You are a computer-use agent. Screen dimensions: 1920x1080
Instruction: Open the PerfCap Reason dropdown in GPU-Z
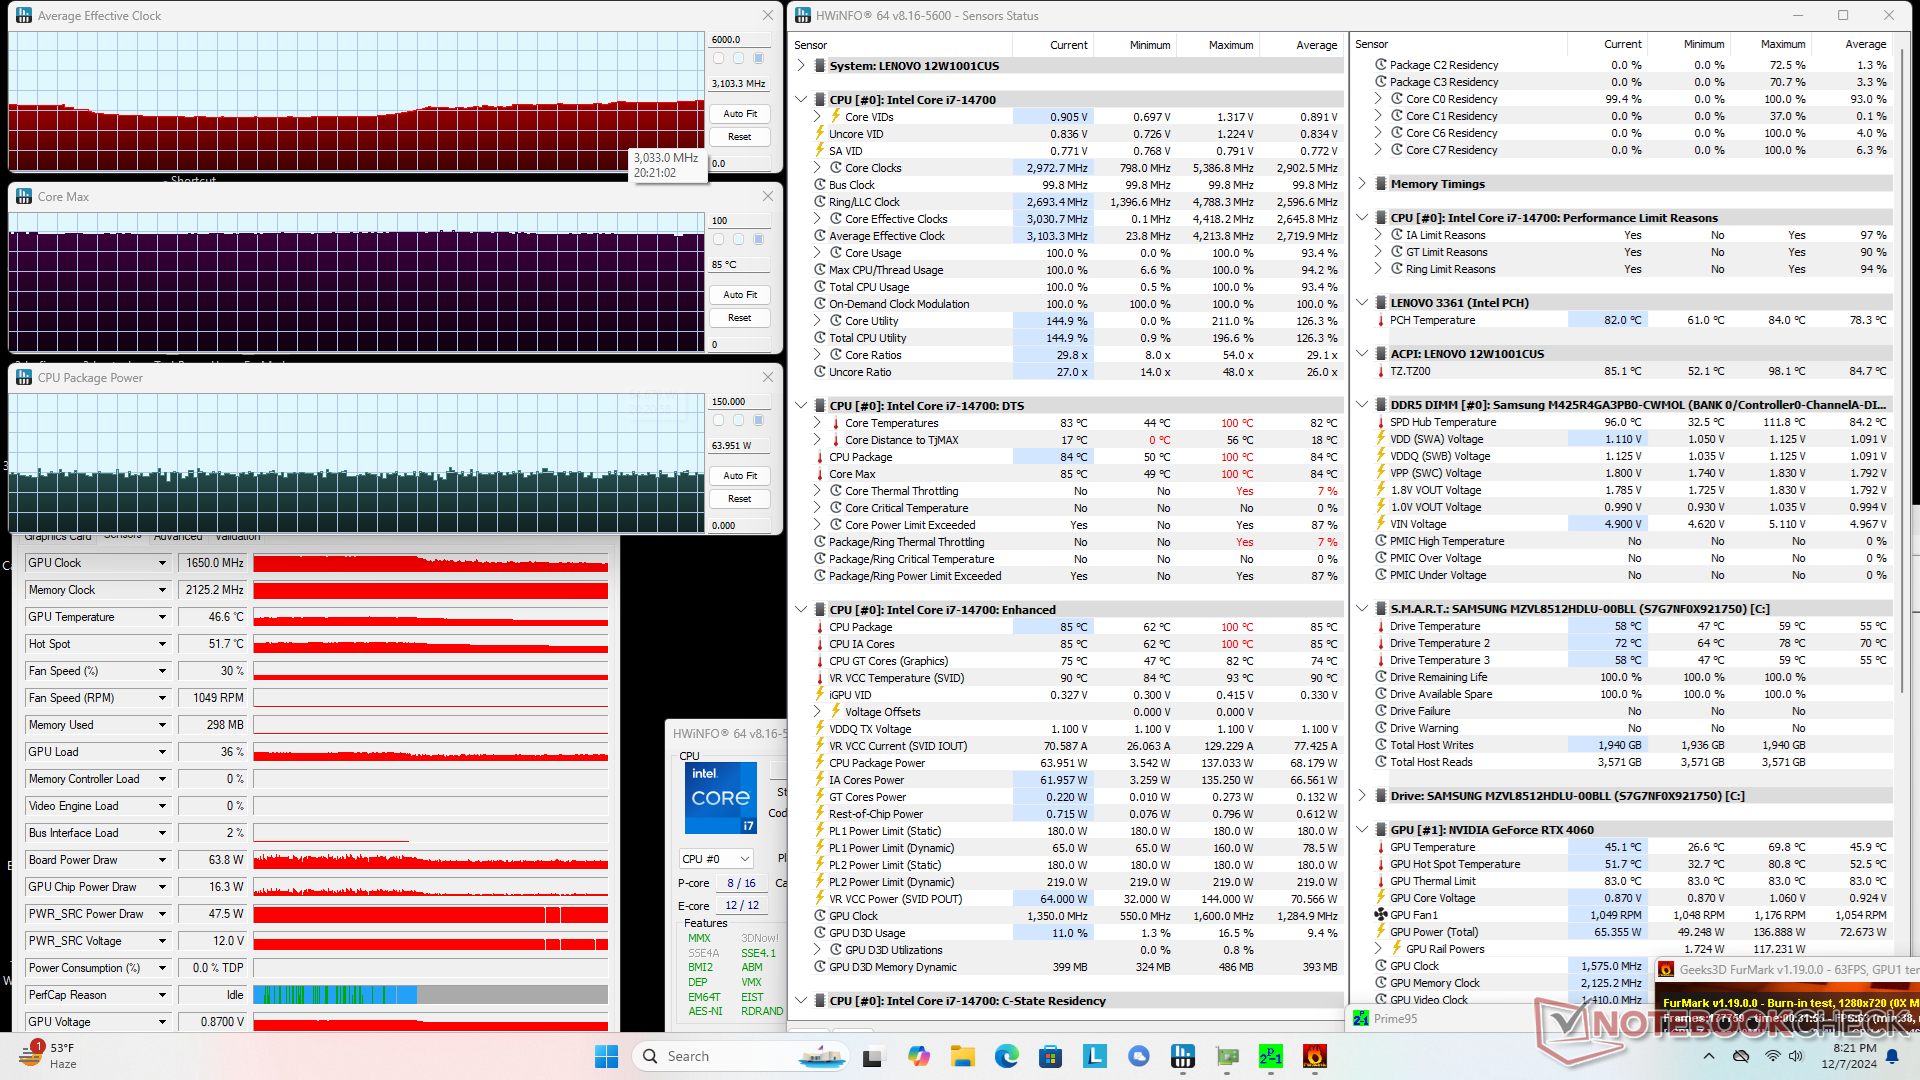pos(162,995)
